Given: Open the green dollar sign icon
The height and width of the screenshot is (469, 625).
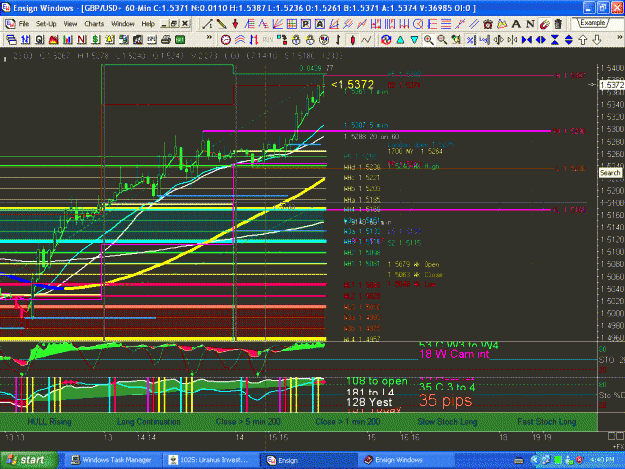Looking at the screenshot, I should [x=96, y=40].
